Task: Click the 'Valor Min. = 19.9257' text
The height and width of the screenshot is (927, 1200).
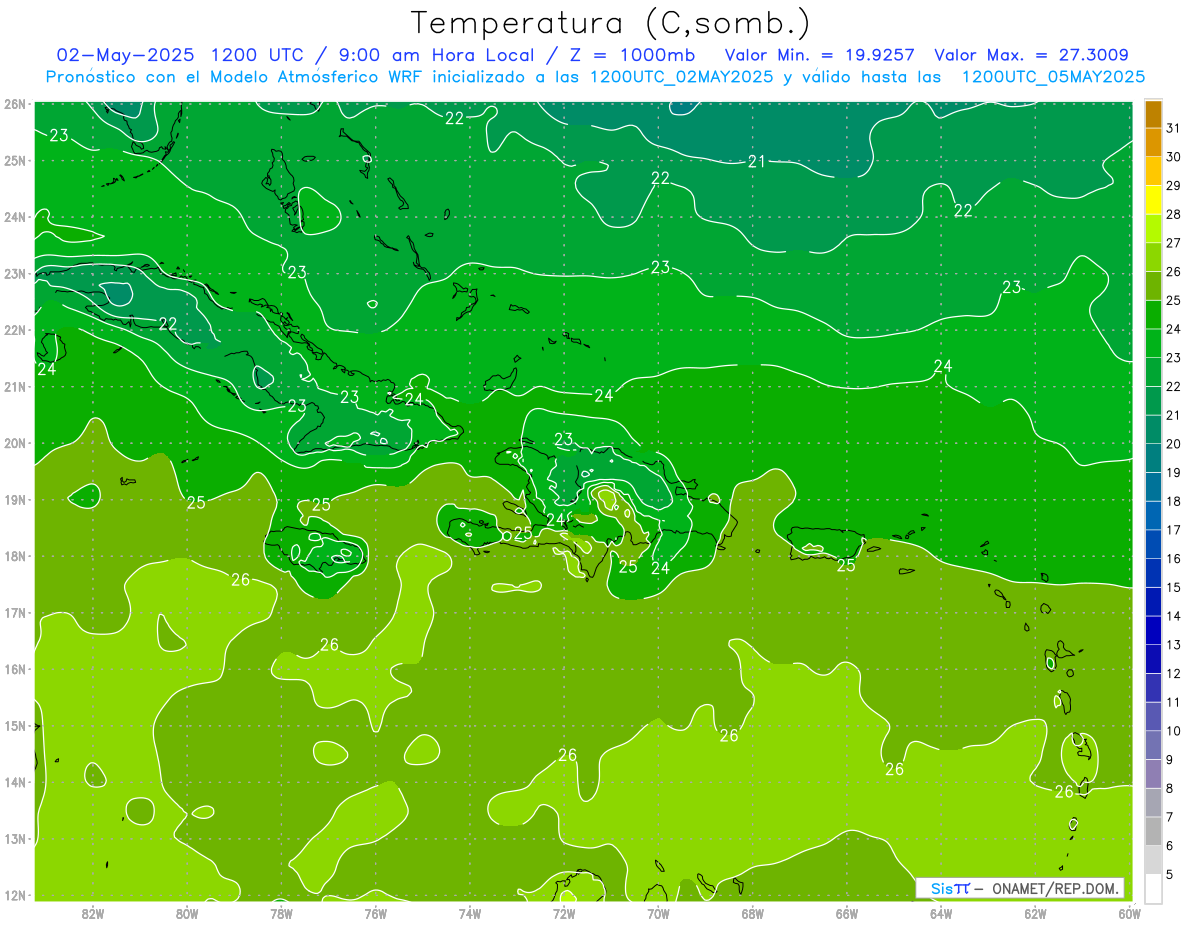Action: click(819, 55)
